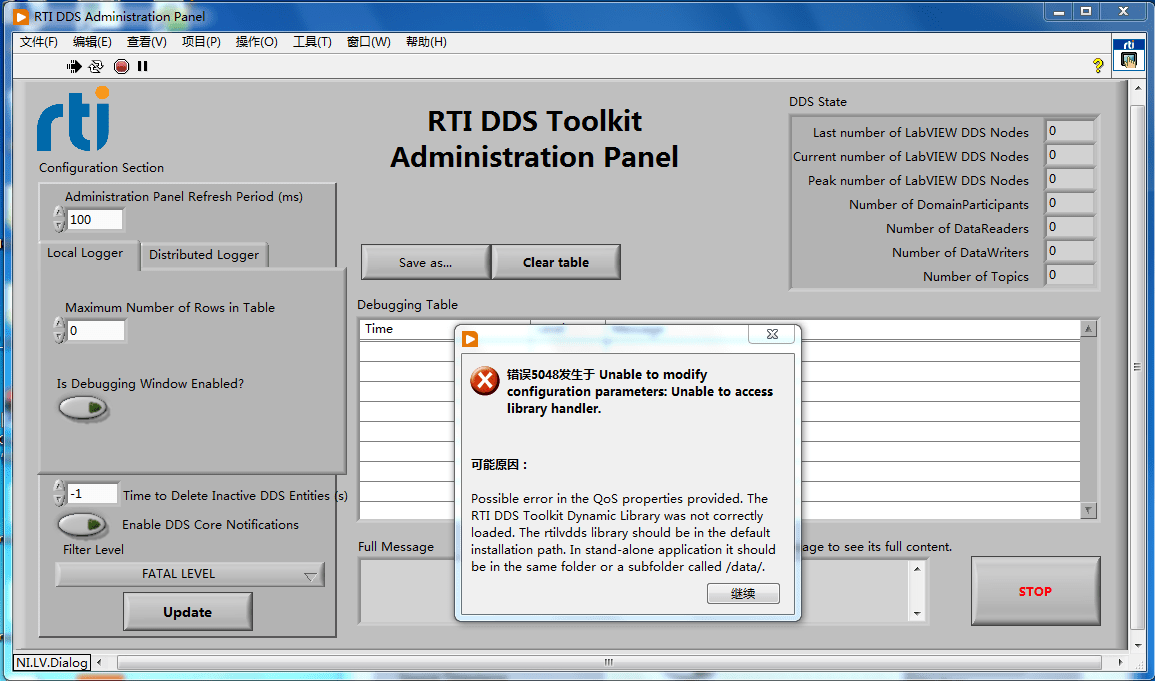The width and height of the screenshot is (1155, 681).
Task: Open the FATAL LEVEL filter dropdown
Action: tap(190, 574)
